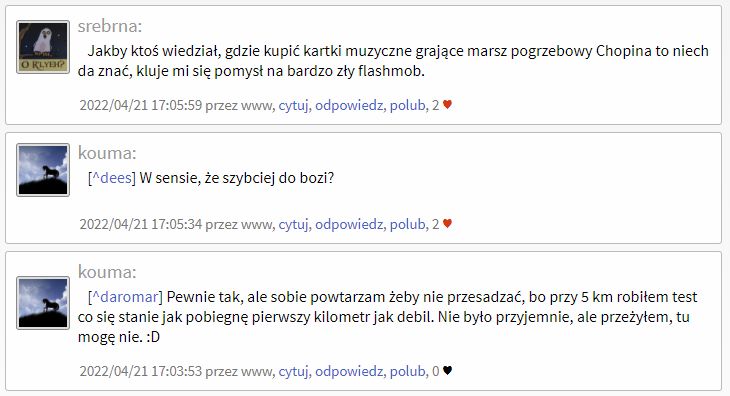The height and width of the screenshot is (396, 730).
Task: Open the kouma username above the dees reply
Action: pos(107,153)
